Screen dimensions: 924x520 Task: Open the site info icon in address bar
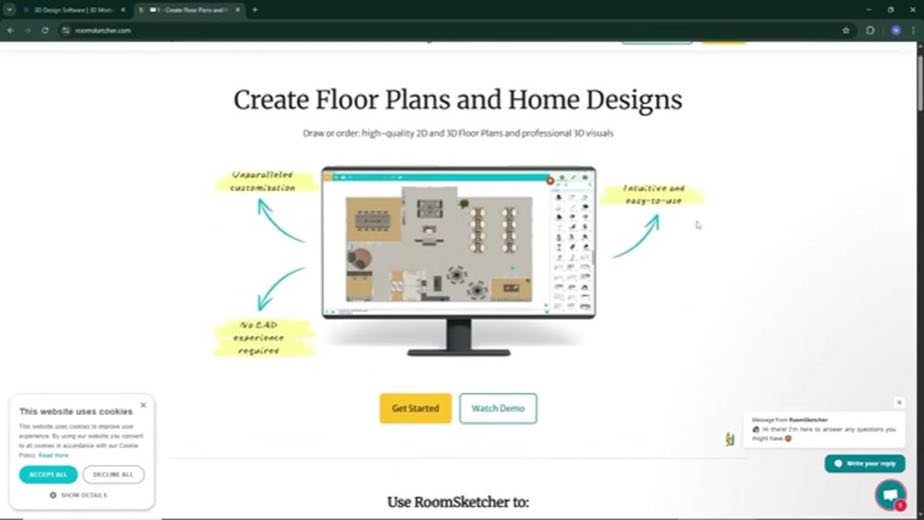(66, 30)
